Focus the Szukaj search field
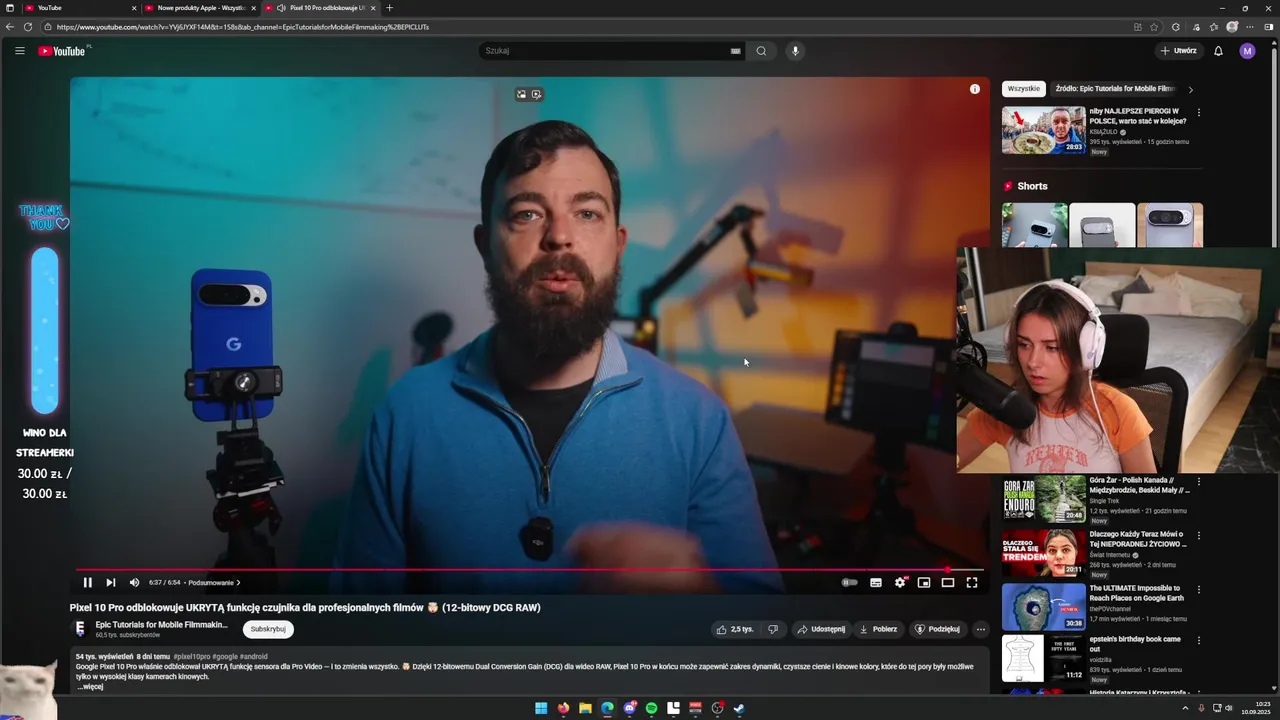 (x=605, y=51)
